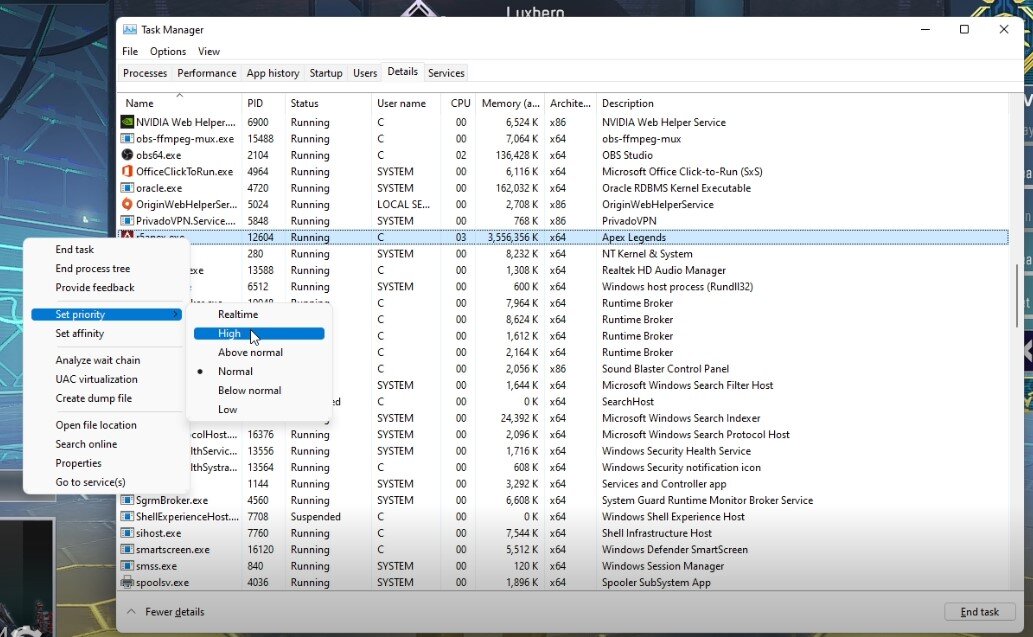Click the Task Manager title bar icon
This screenshot has height=637, width=1033.
[130, 30]
